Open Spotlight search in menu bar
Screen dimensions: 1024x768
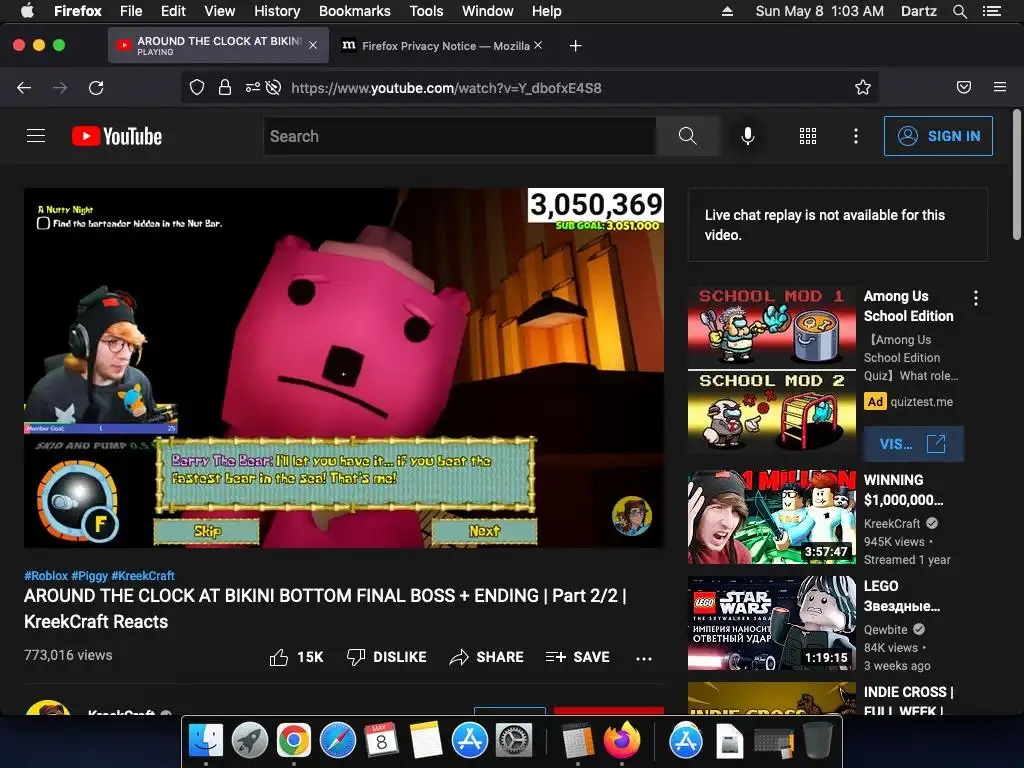coord(959,11)
